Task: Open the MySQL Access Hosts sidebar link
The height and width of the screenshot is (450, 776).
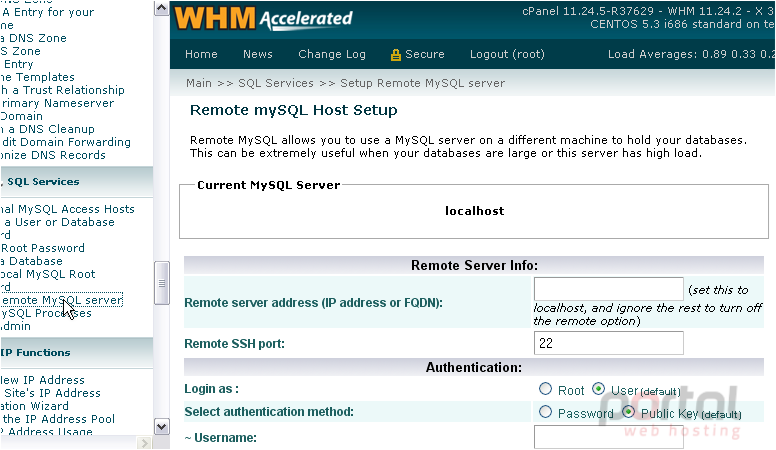Action: click(67, 209)
